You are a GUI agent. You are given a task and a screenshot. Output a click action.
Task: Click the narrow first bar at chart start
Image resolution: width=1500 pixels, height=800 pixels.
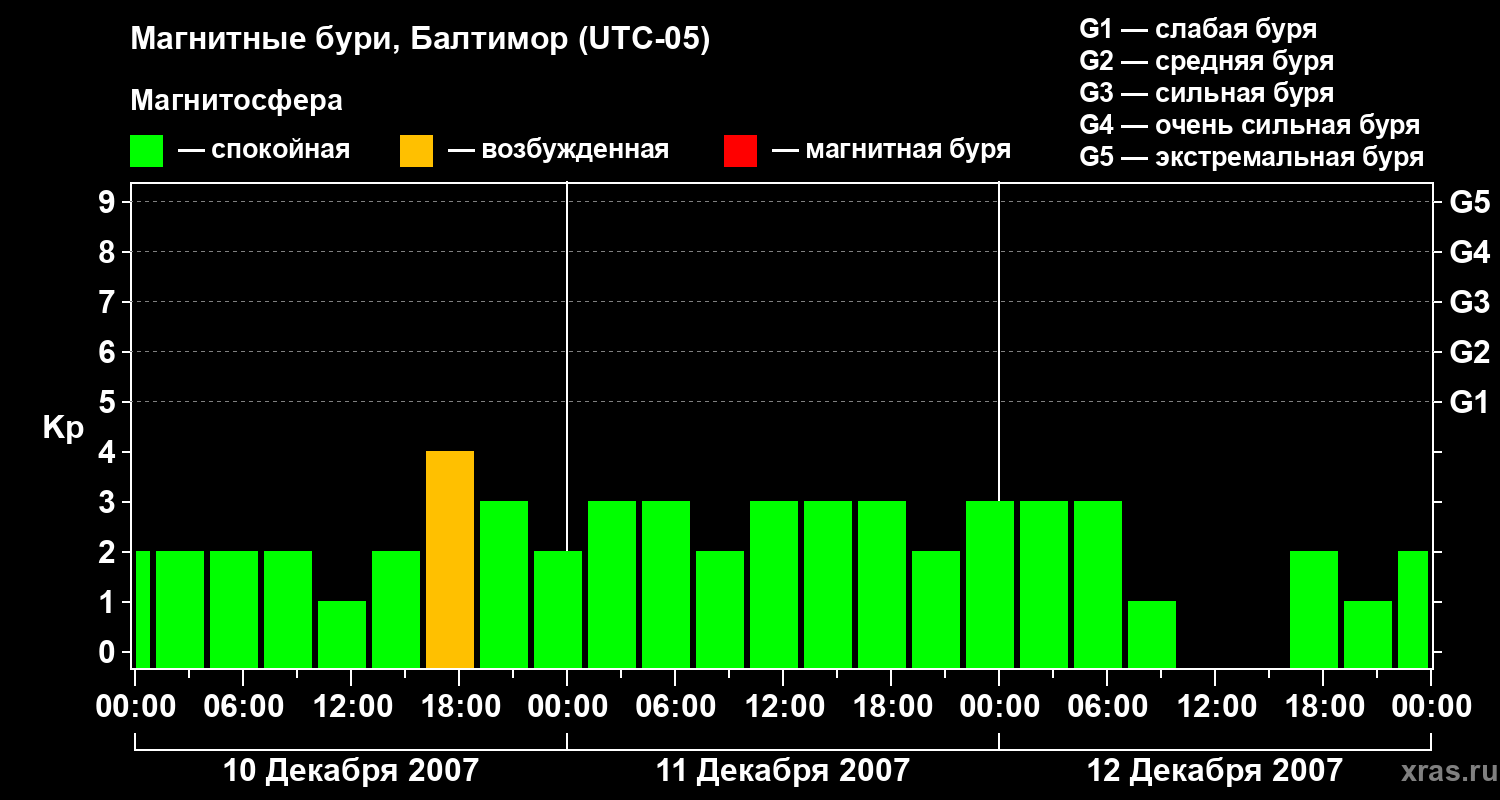click(142, 610)
